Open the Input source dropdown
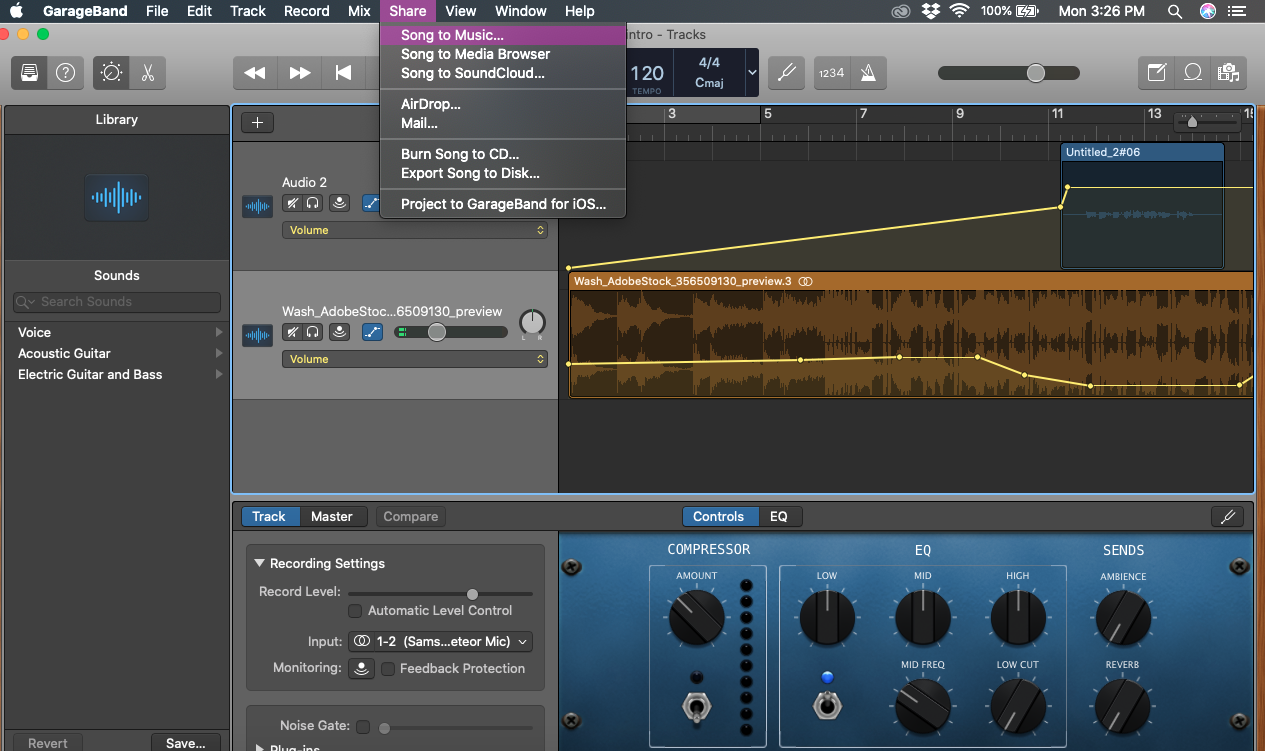This screenshot has height=751, width=1265. 440,641
